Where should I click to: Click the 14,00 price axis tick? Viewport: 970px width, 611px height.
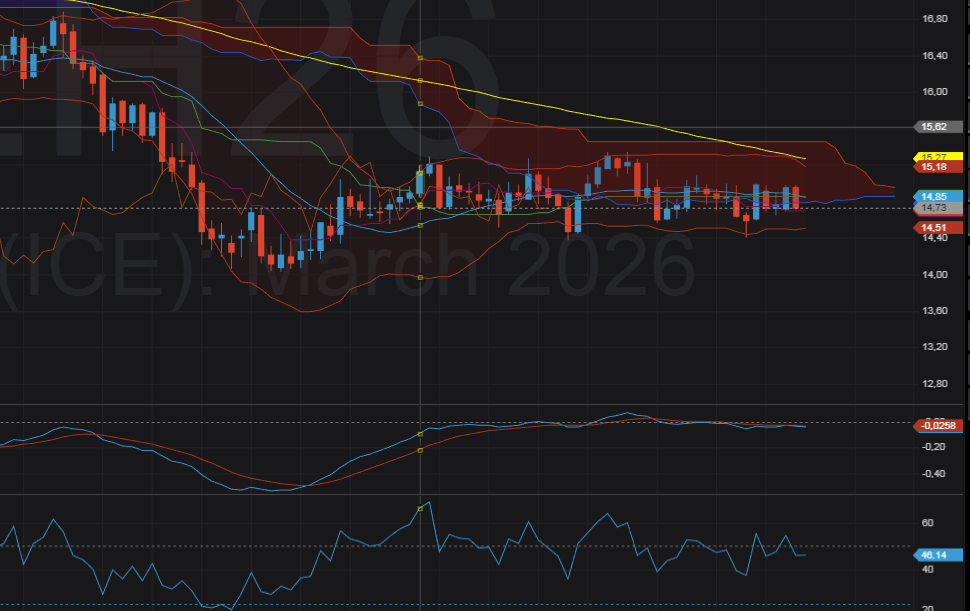pyautogui.click(x=936, y=274)
